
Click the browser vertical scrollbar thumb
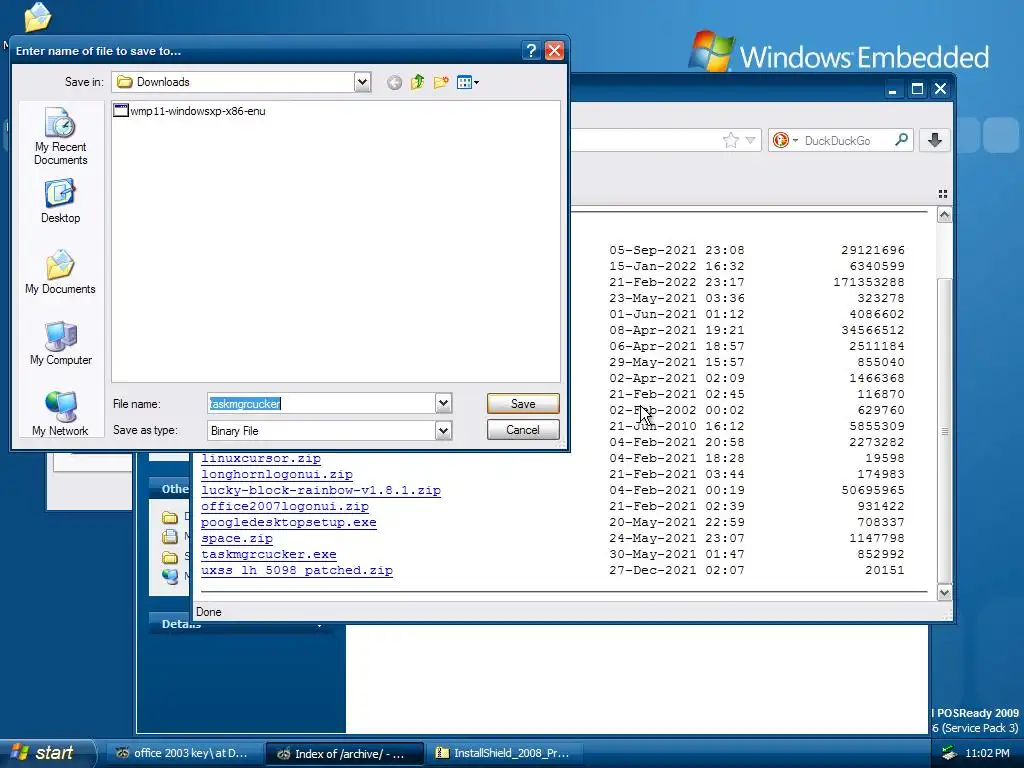point(944,430)
